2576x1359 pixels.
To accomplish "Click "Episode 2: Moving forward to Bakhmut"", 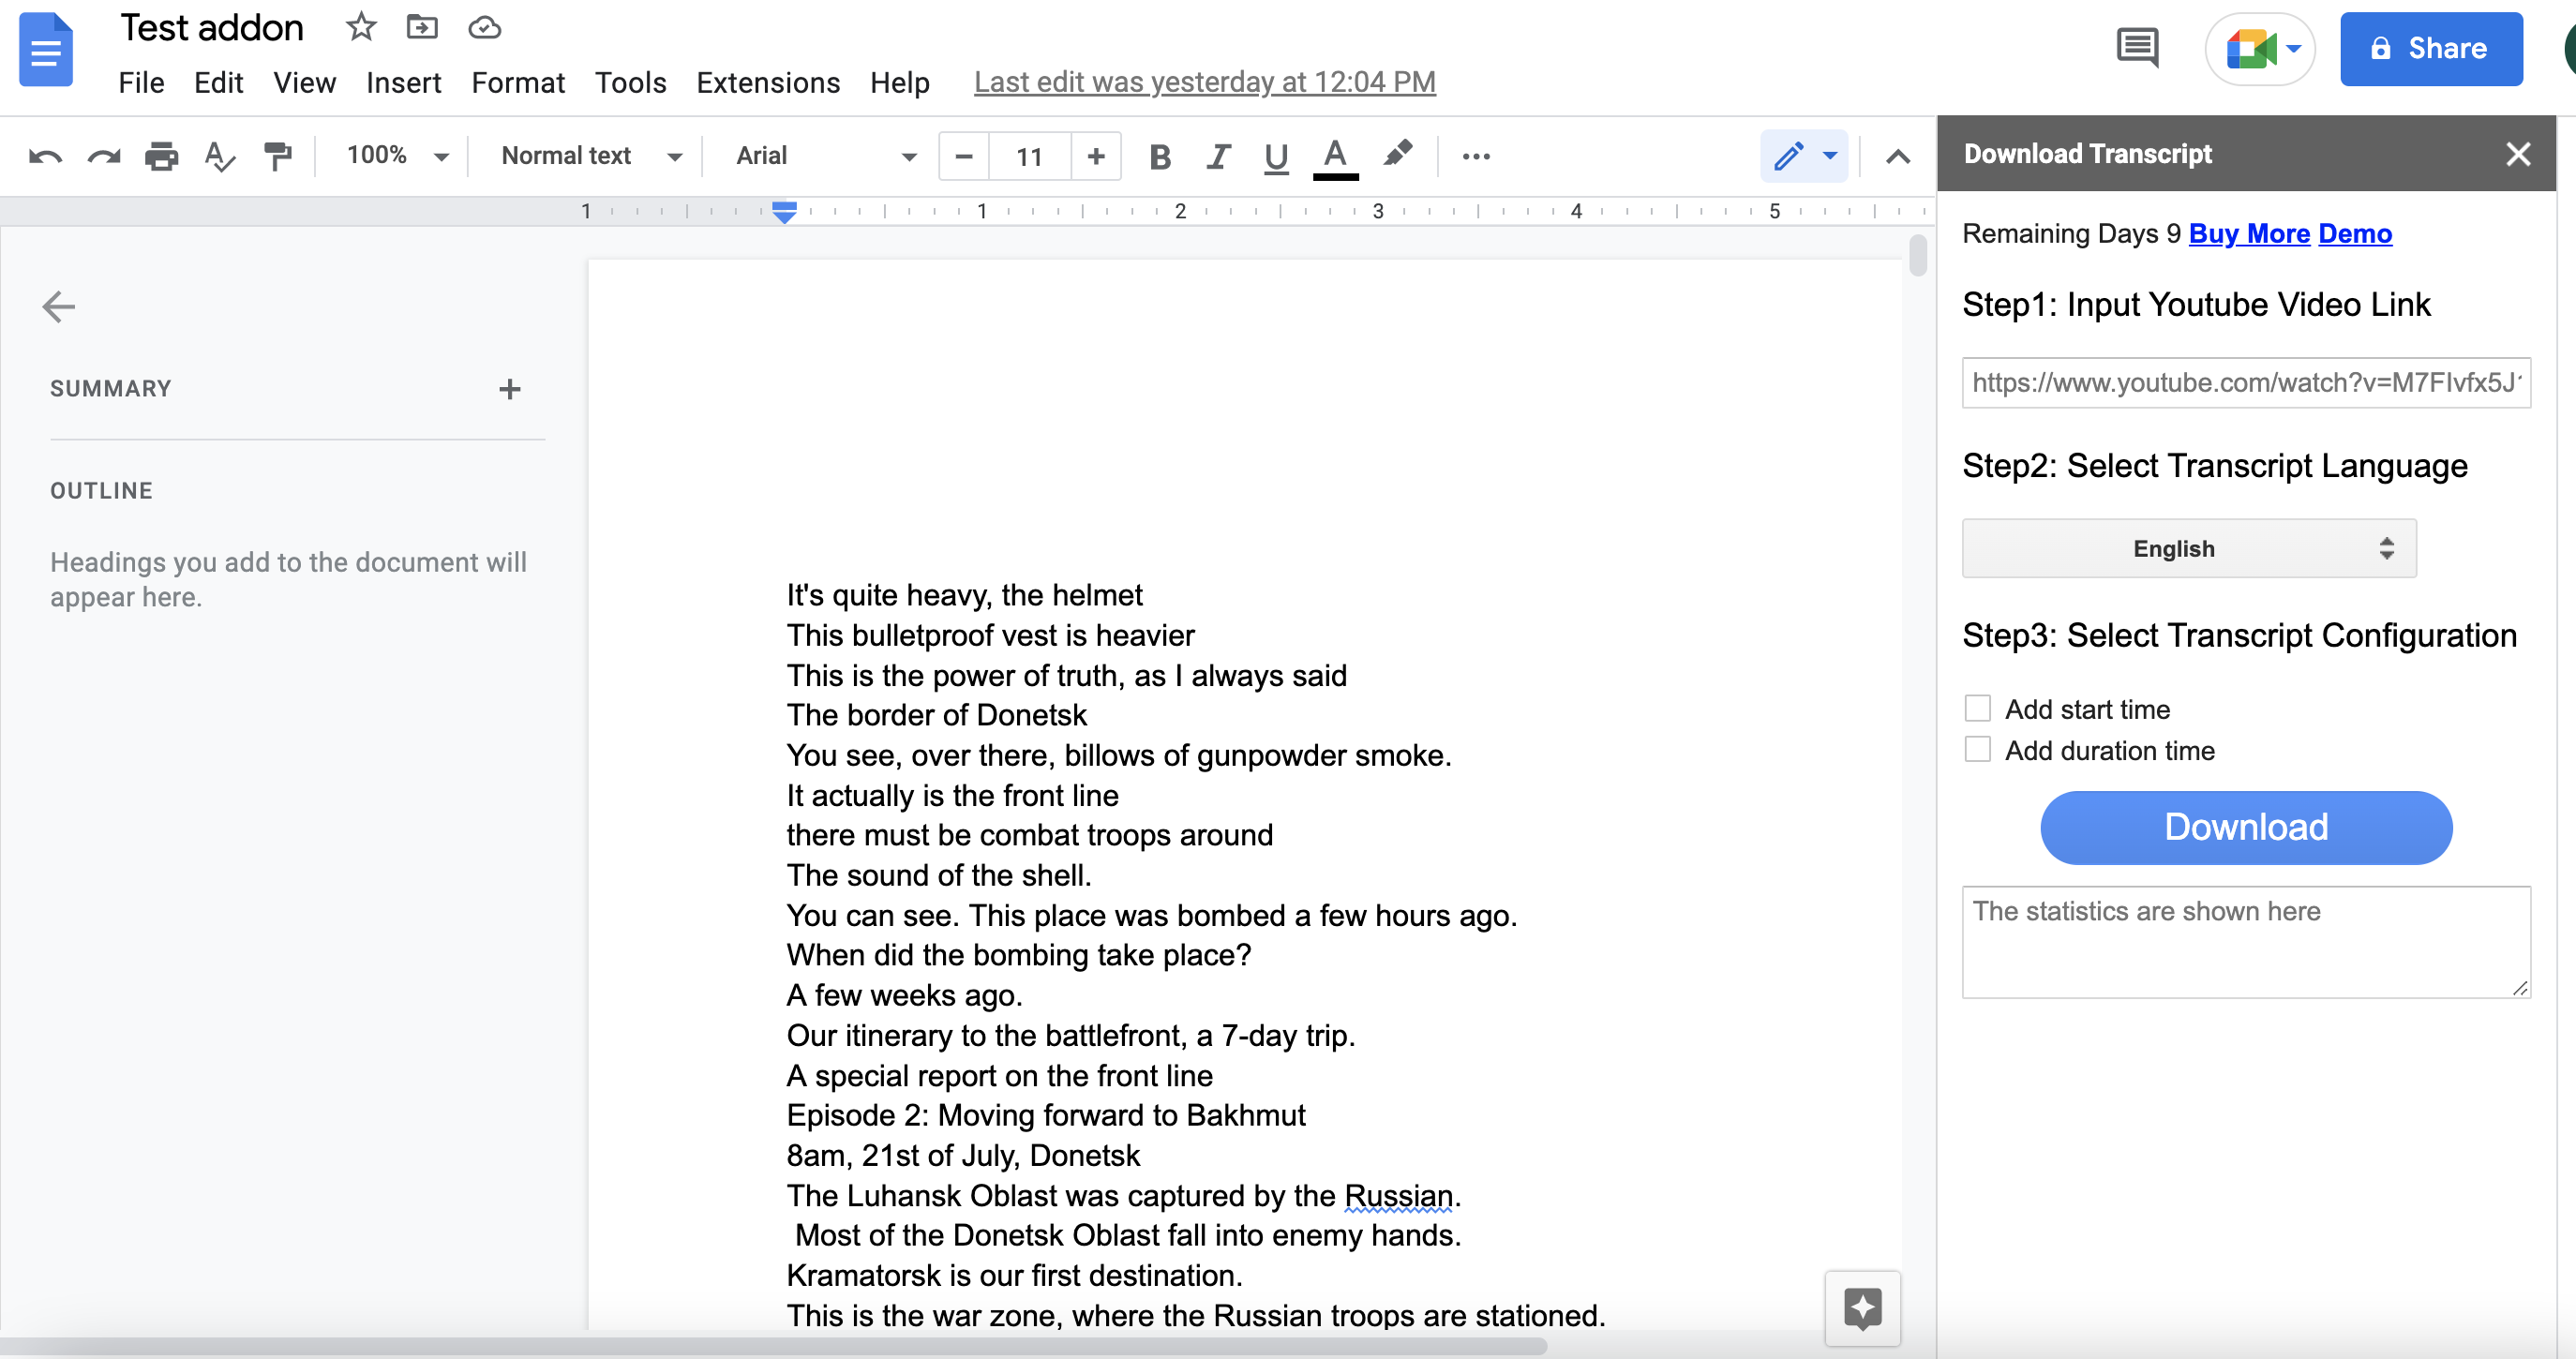I will point(1045,1115).
